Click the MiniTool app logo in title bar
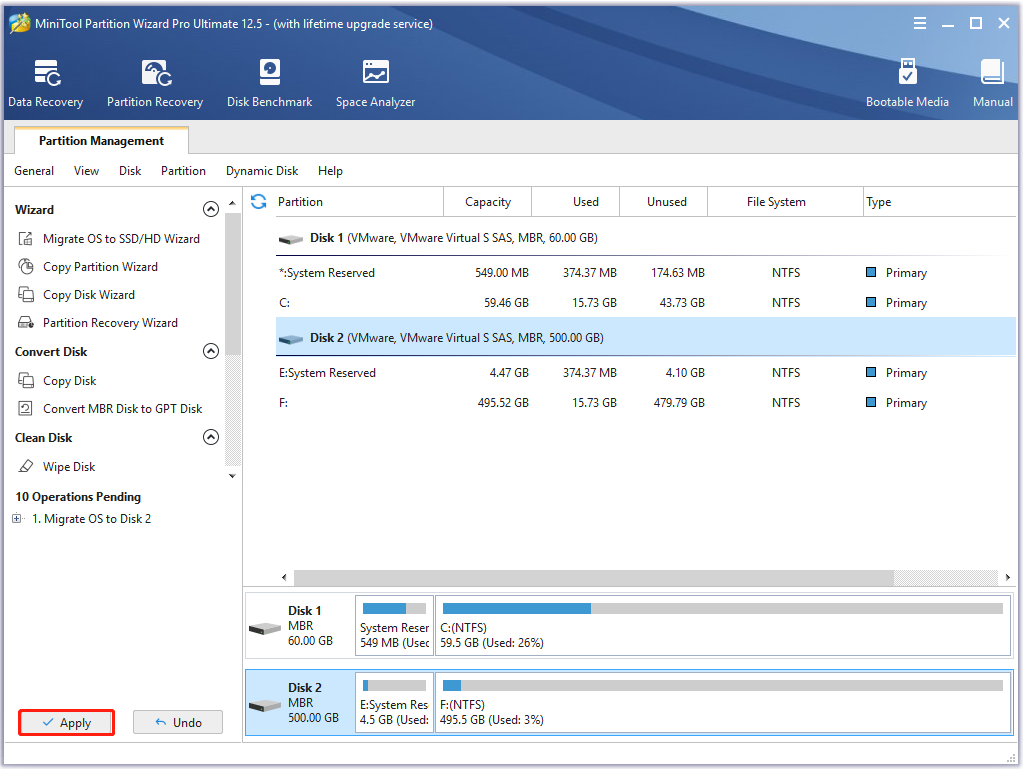This screenshot has height=771, width=1025. click(x=19, y=23)
